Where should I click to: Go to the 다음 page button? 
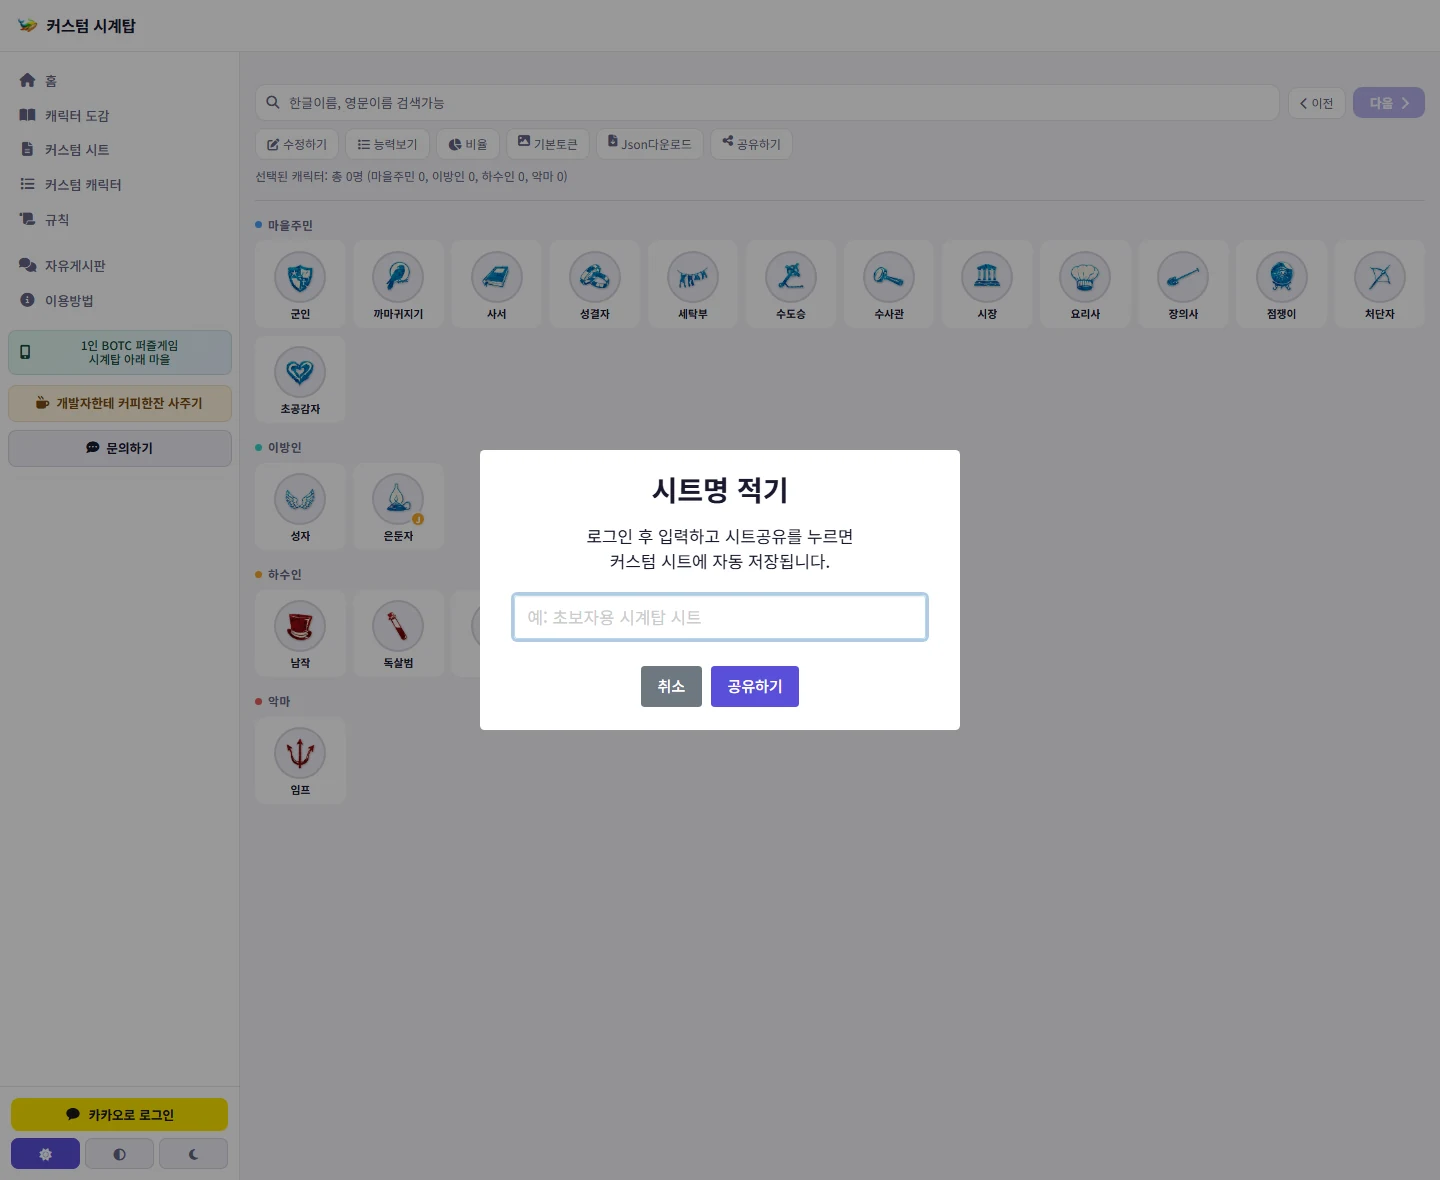click(x=1389, y=103)
